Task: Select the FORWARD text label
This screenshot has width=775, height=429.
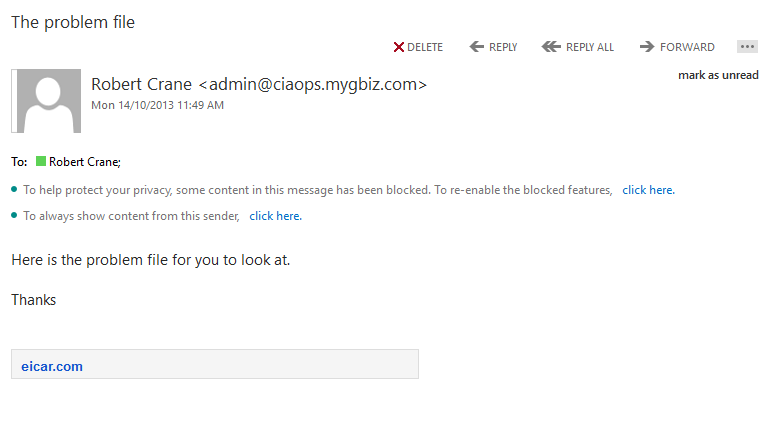Action: pyautogui.click(x=687, y=47)
